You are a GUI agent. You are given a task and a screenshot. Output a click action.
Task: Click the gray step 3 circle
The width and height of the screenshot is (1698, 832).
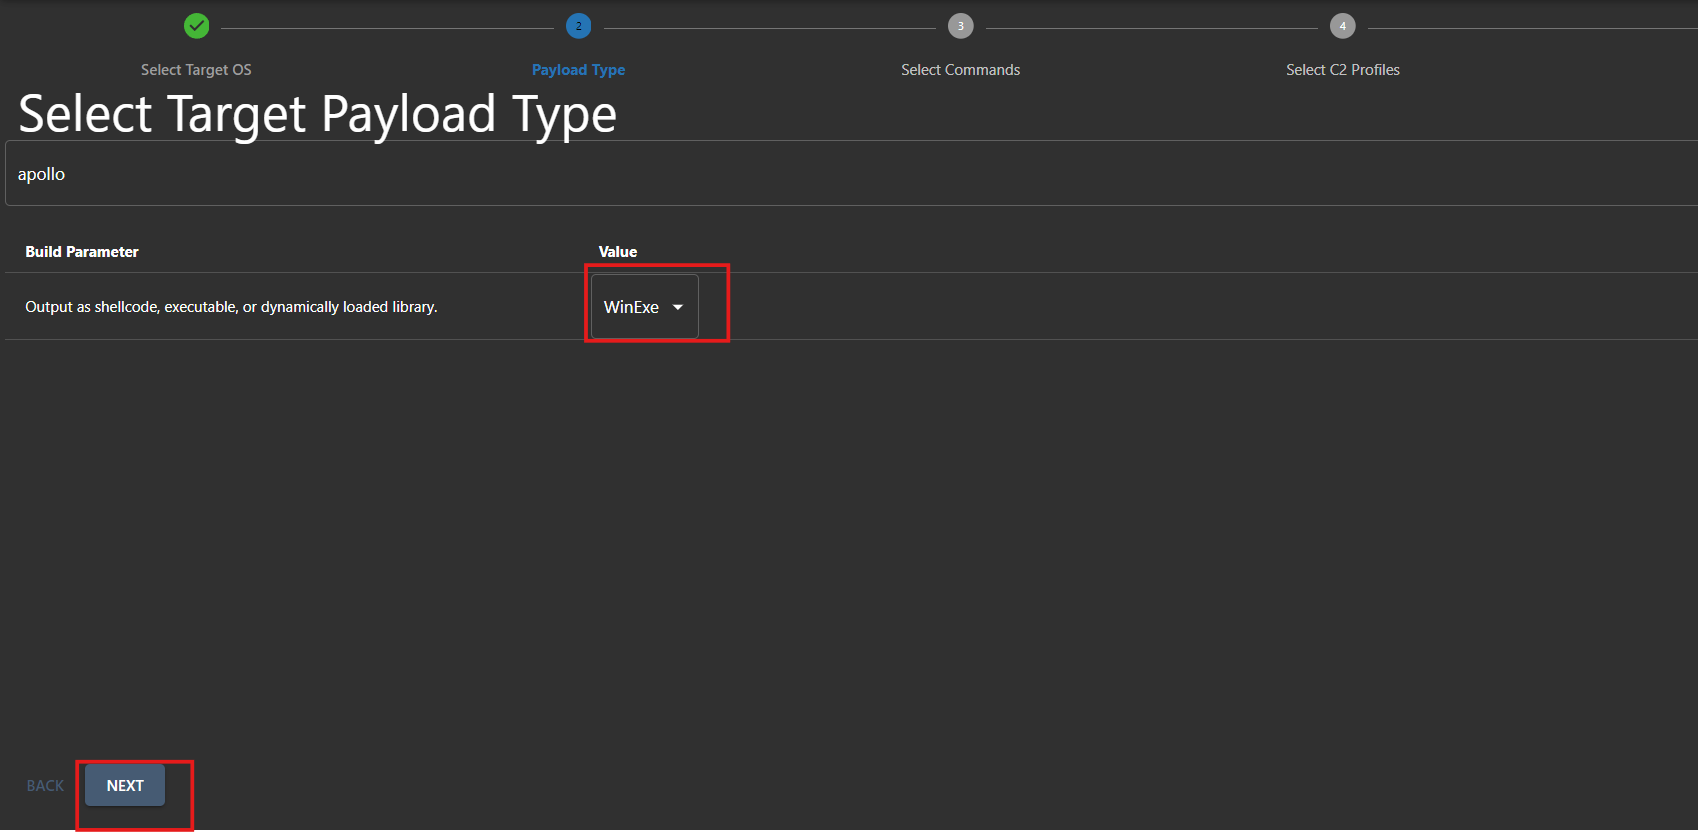click(x=960, y=26)
